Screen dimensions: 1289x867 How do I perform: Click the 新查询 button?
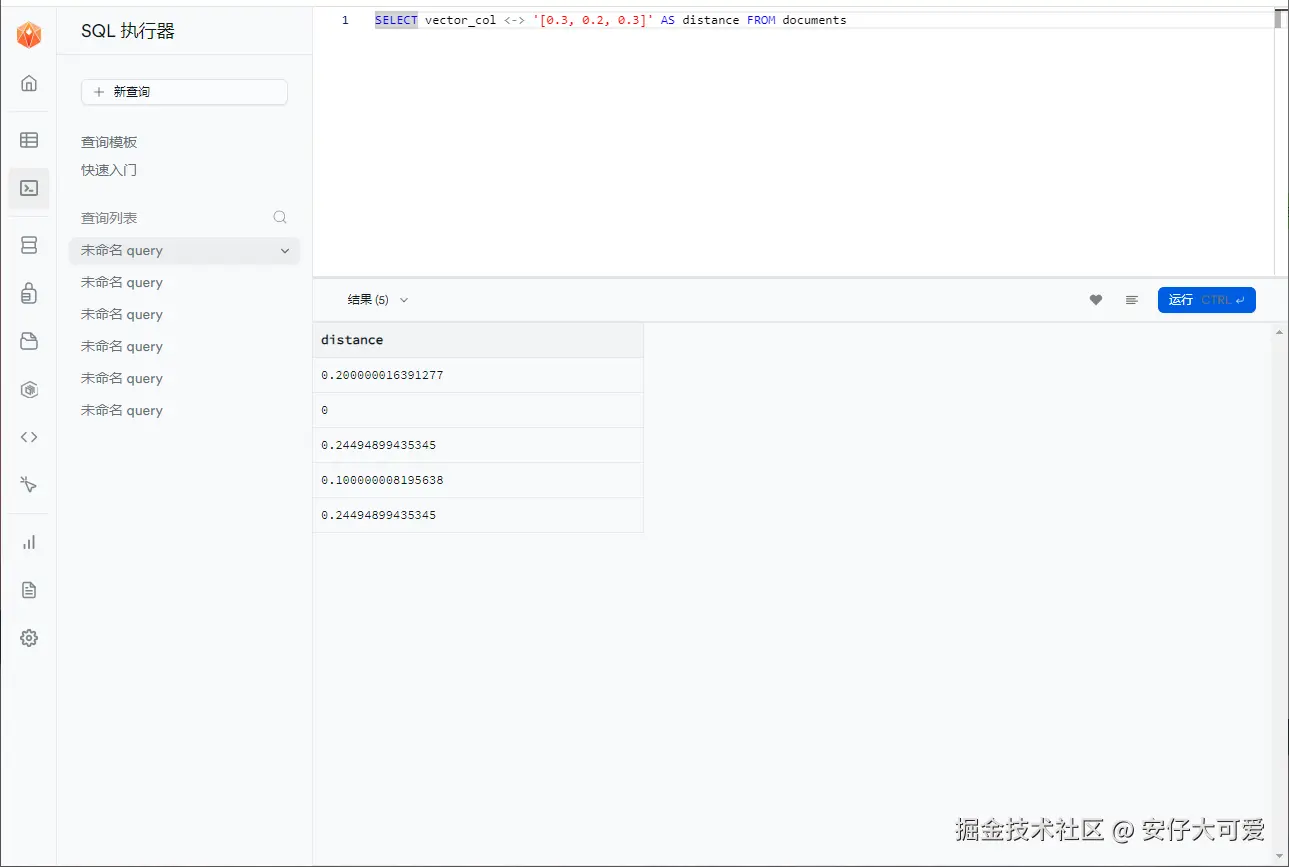tap(184, 92)
